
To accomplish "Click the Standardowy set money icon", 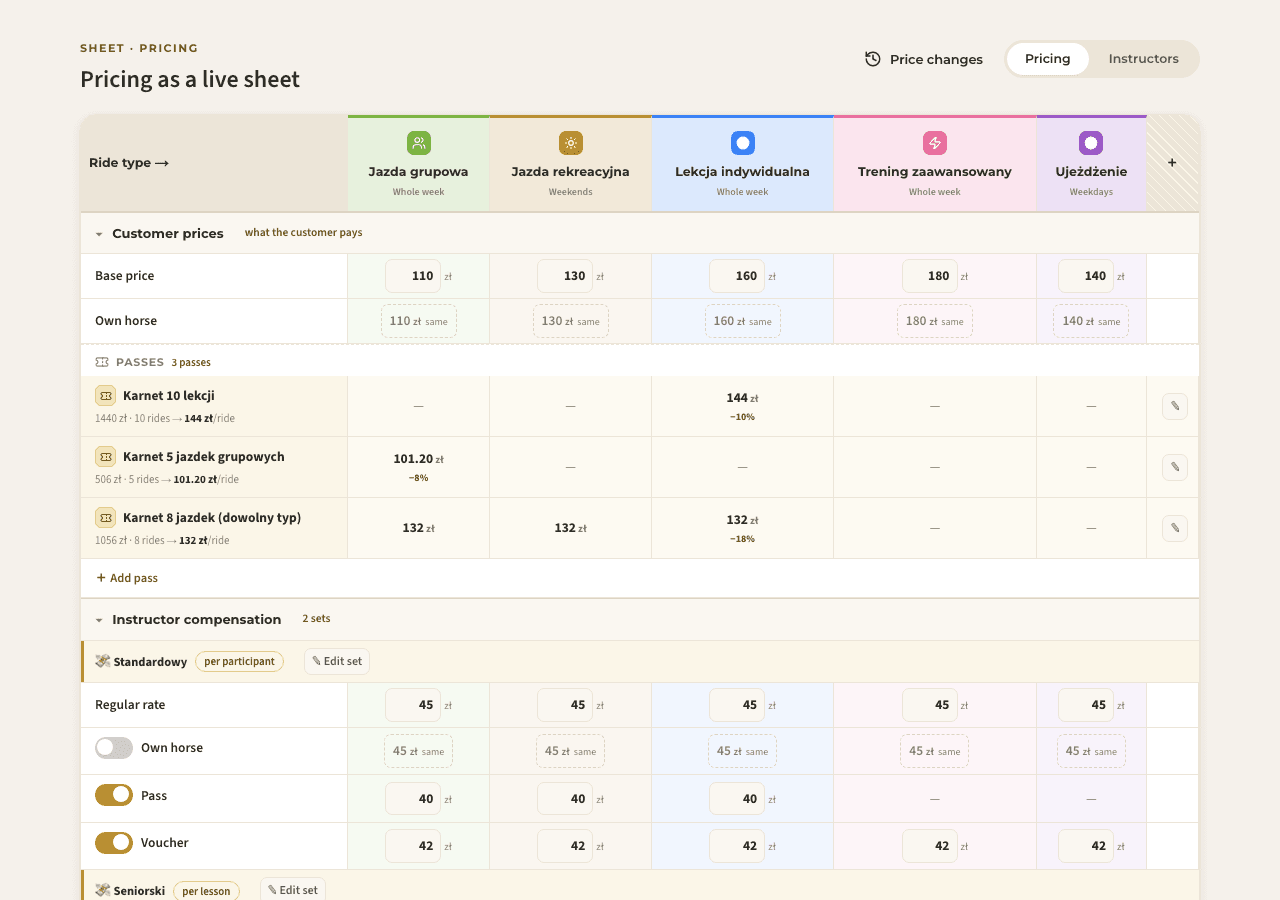I will [103, 661].
